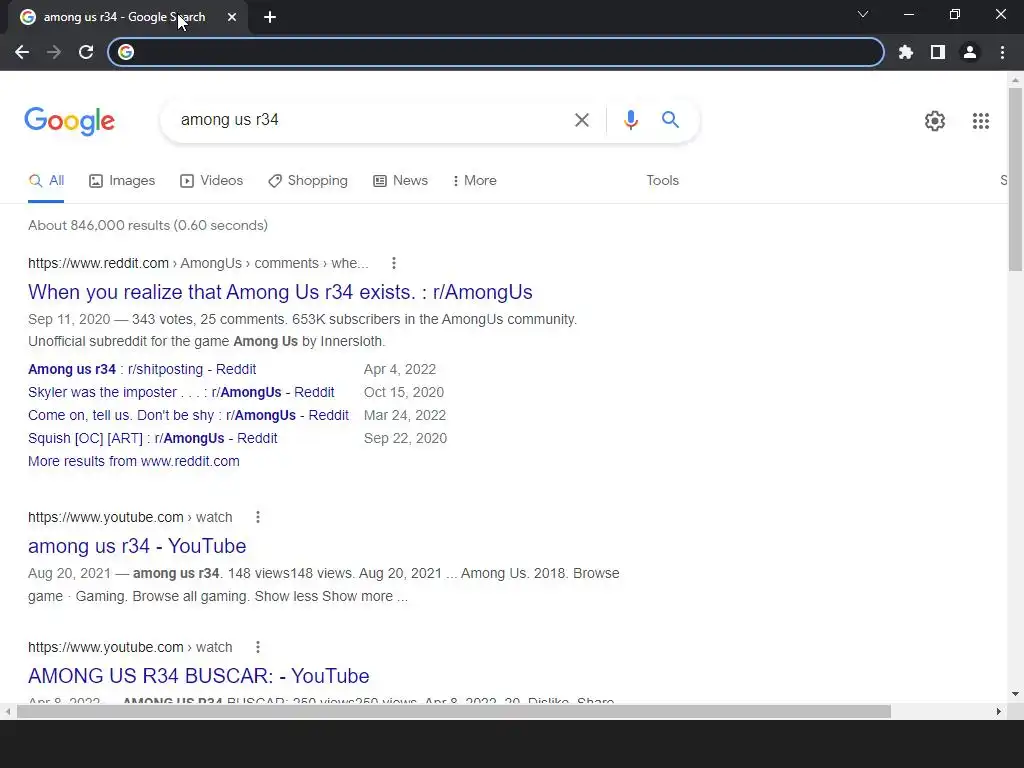Open the Chrome profile avatar icon
1024x768 pixels.
coord(970,52)
